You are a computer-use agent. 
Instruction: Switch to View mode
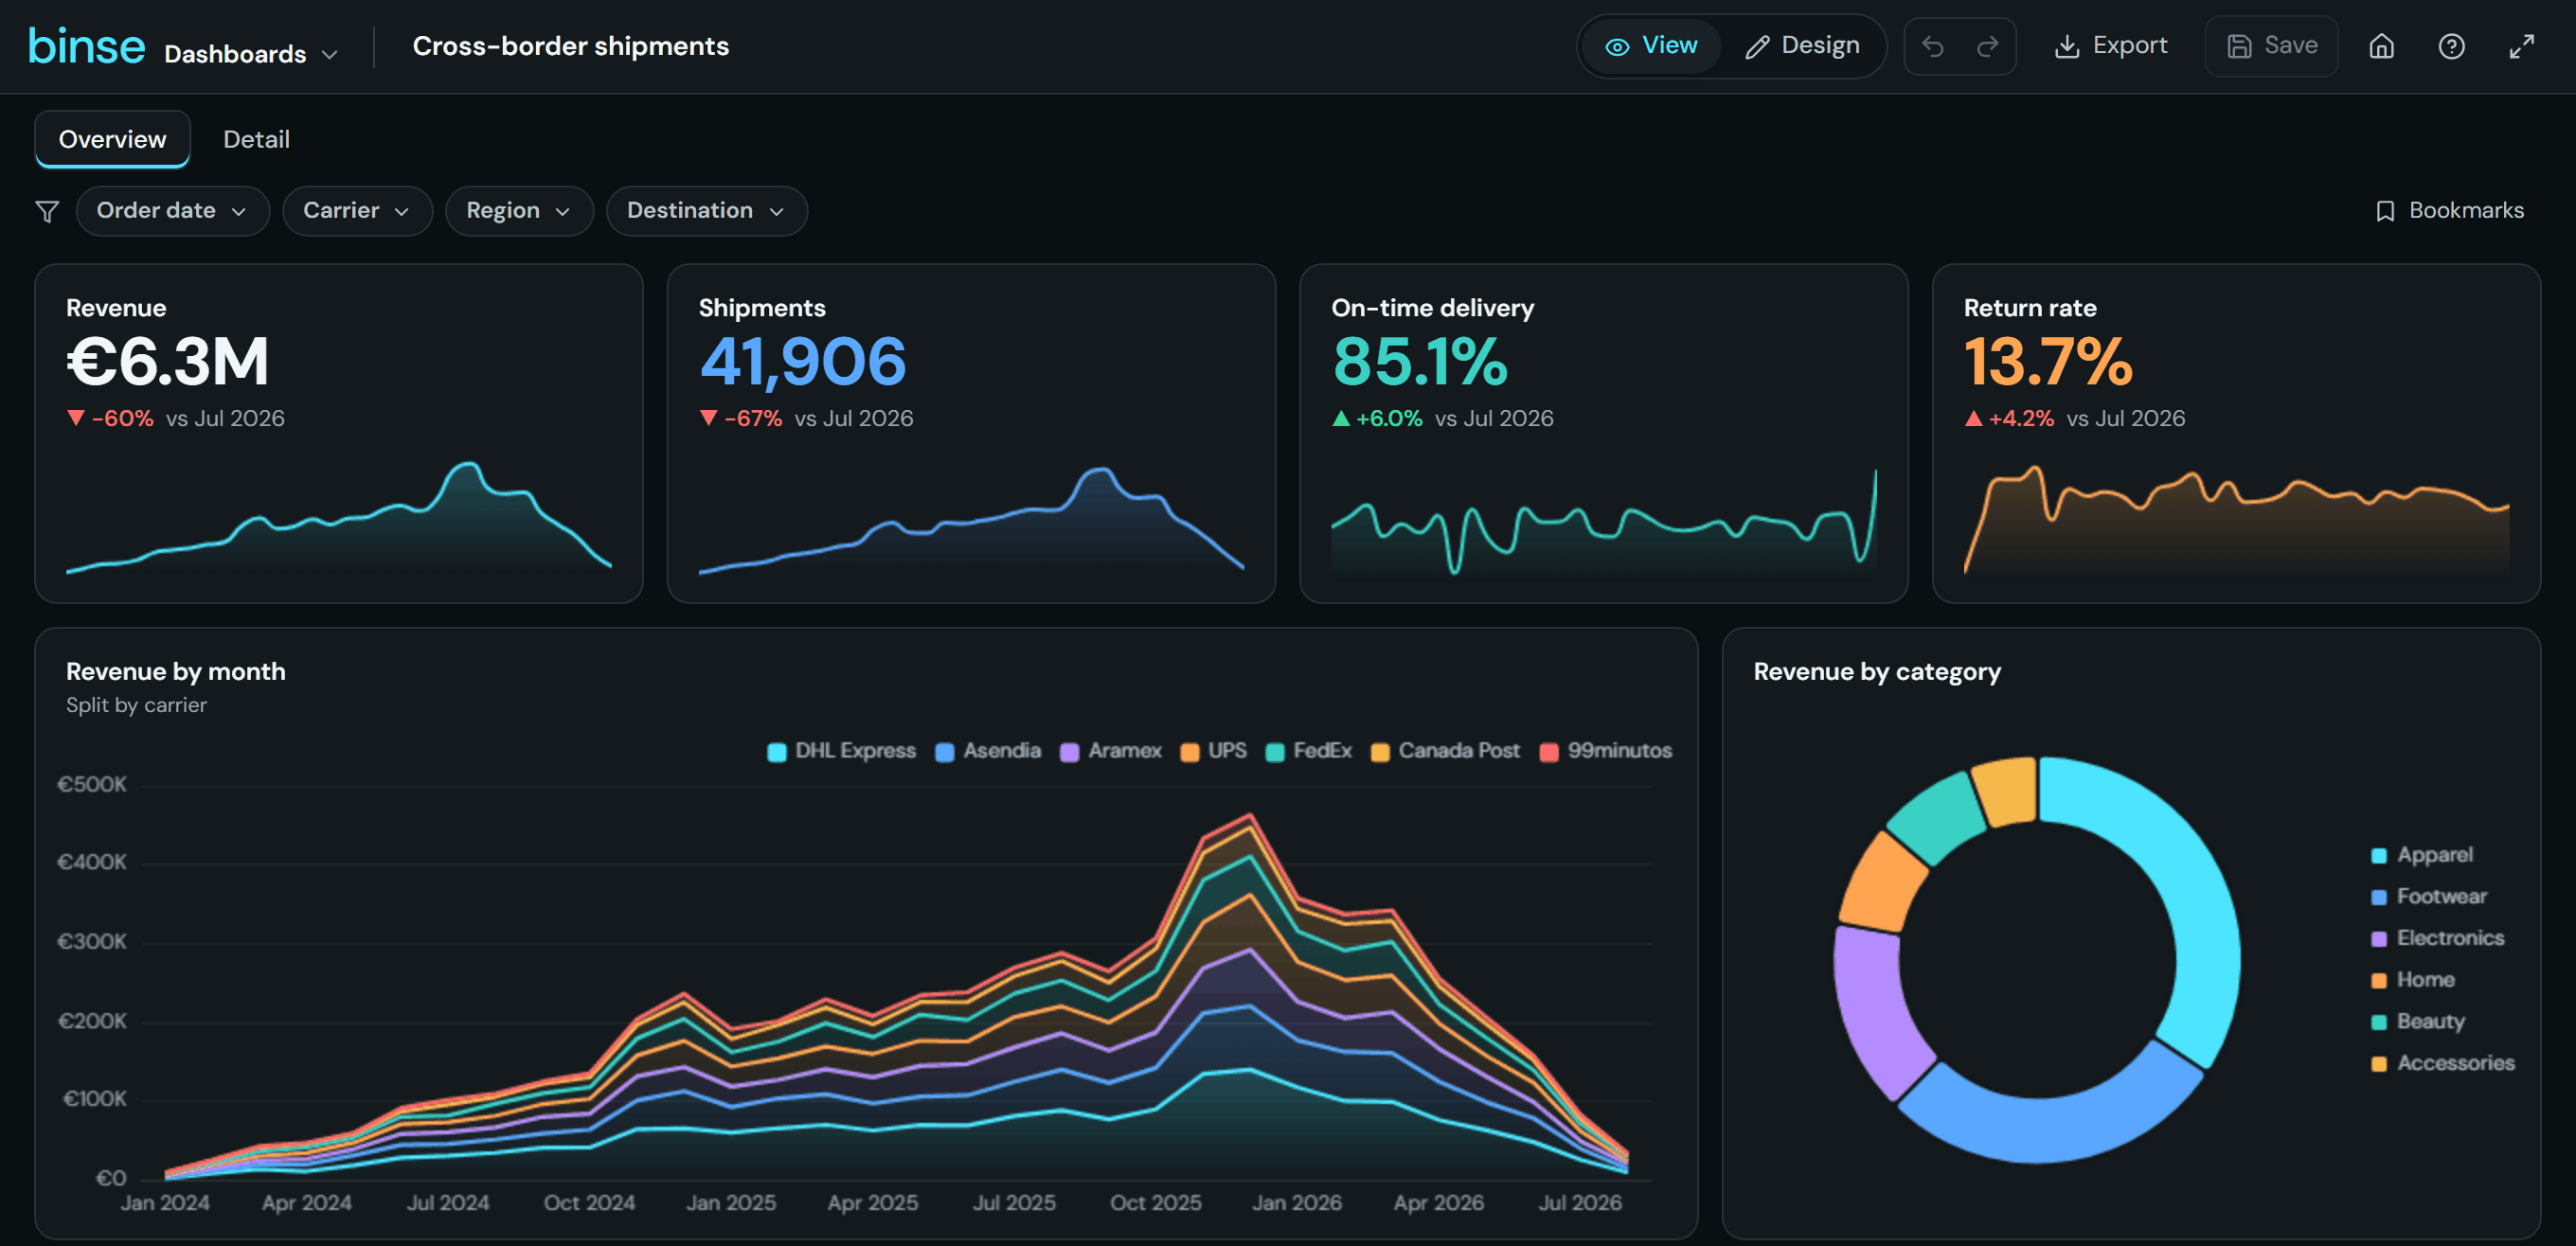[1651, 46]
